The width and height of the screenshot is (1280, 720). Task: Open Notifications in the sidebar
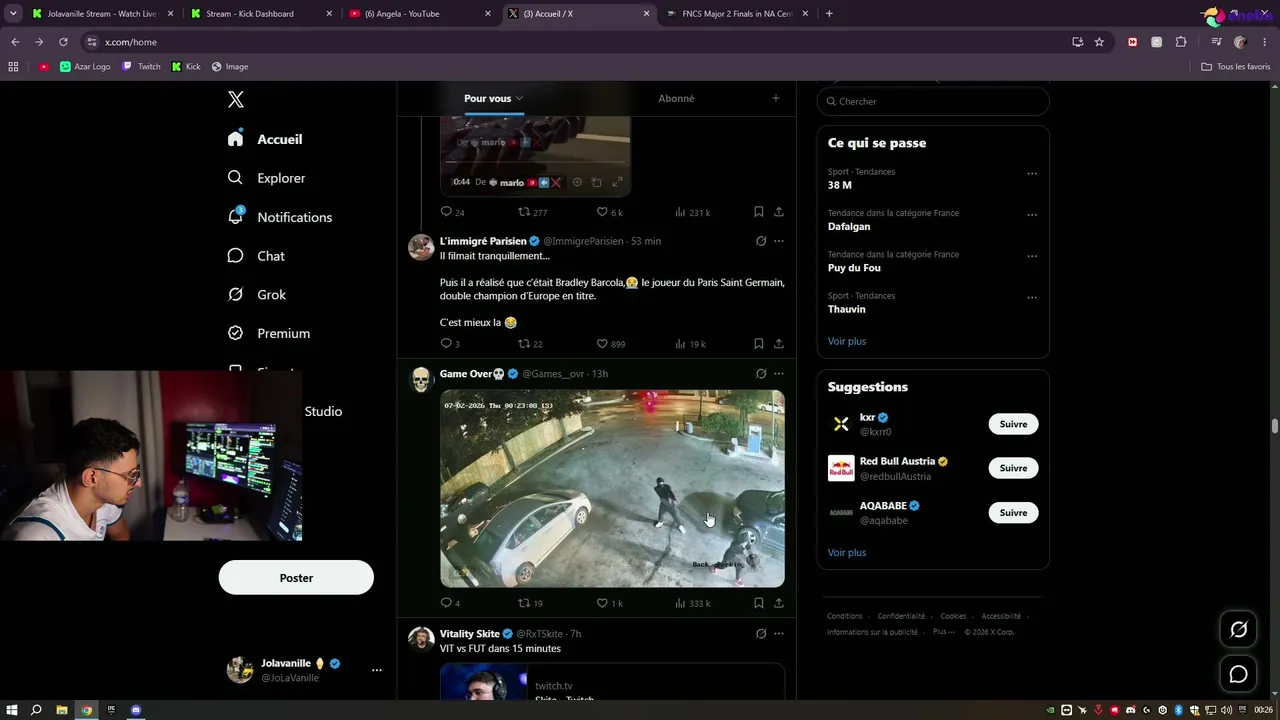(x=279, y=217)
